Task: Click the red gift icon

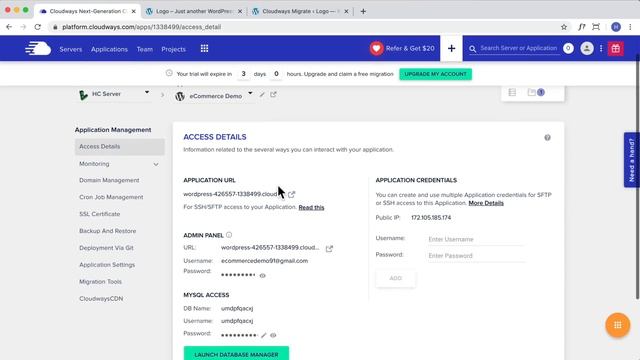Action: 616,49
